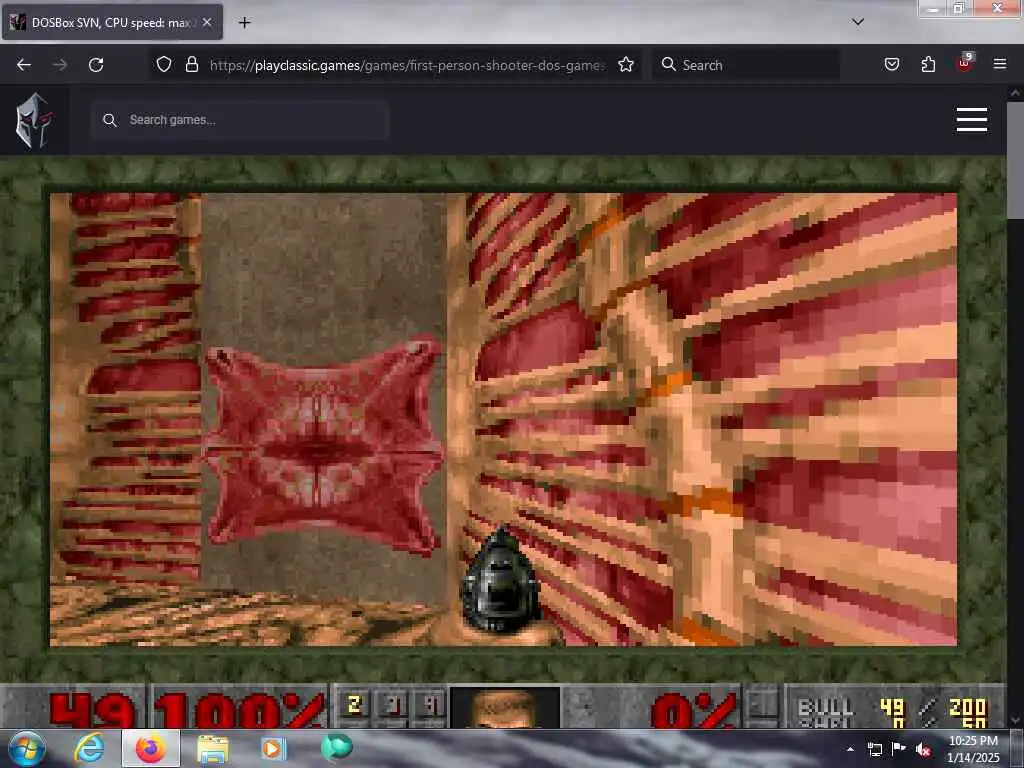
Task: Expand the list all tabs chevron
Action: coord(858,22)
